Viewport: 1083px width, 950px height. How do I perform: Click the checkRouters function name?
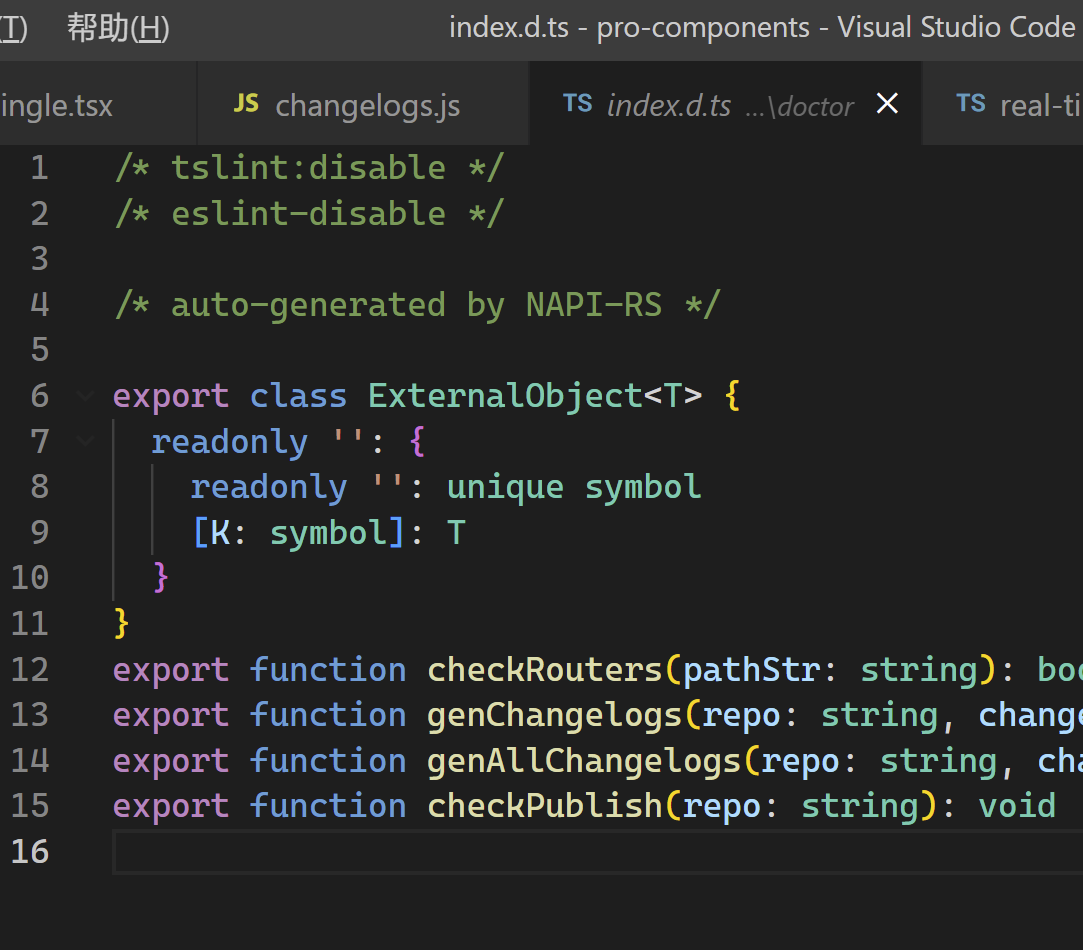coord(545,669)
